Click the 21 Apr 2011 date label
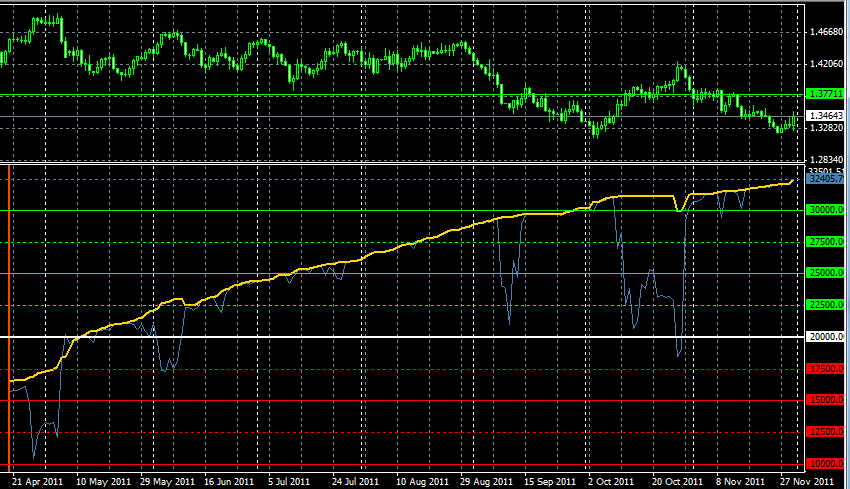This screenshot has width=850, height=489. pos(37,481)
